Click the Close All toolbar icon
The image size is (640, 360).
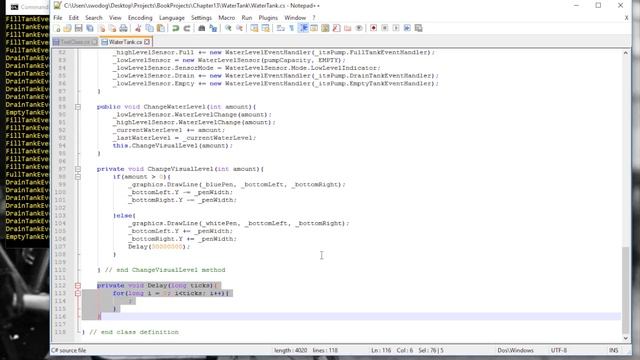pyautogui.click(x=112, y=28)
